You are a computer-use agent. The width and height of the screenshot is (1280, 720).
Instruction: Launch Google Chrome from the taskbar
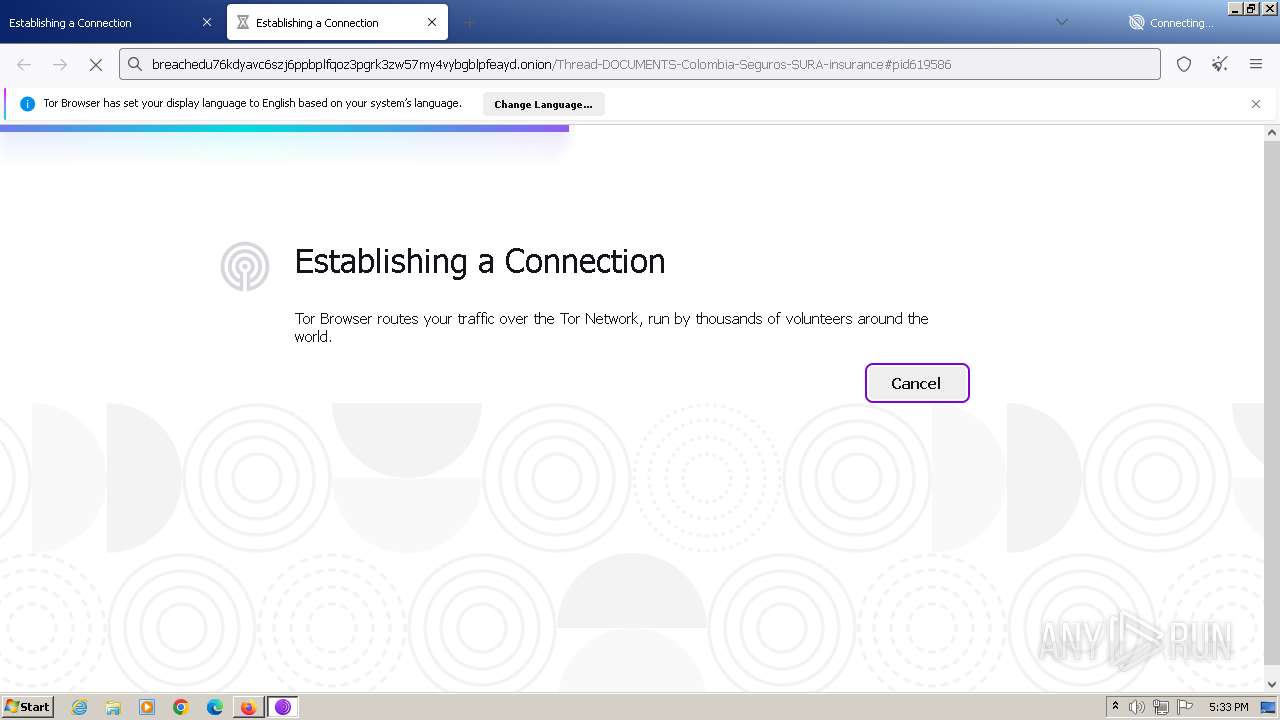coord(181,707)
